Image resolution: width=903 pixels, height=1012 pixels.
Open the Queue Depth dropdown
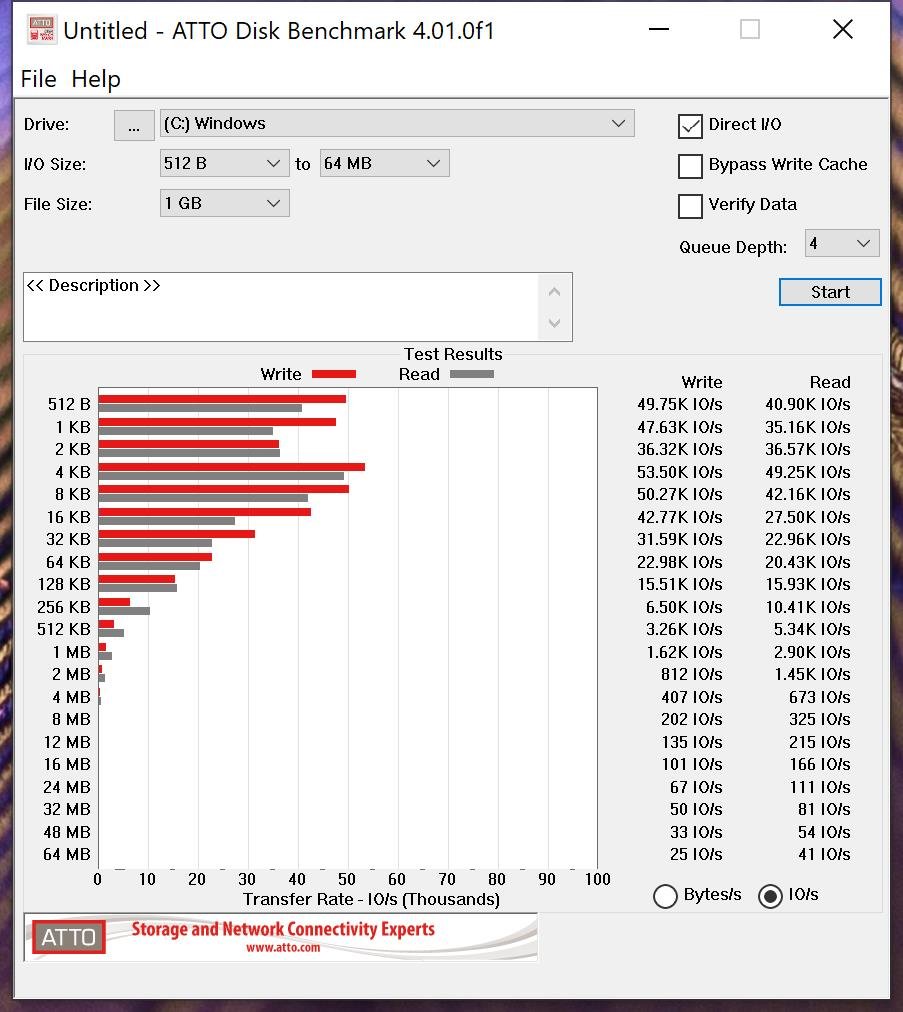[842, 243]
